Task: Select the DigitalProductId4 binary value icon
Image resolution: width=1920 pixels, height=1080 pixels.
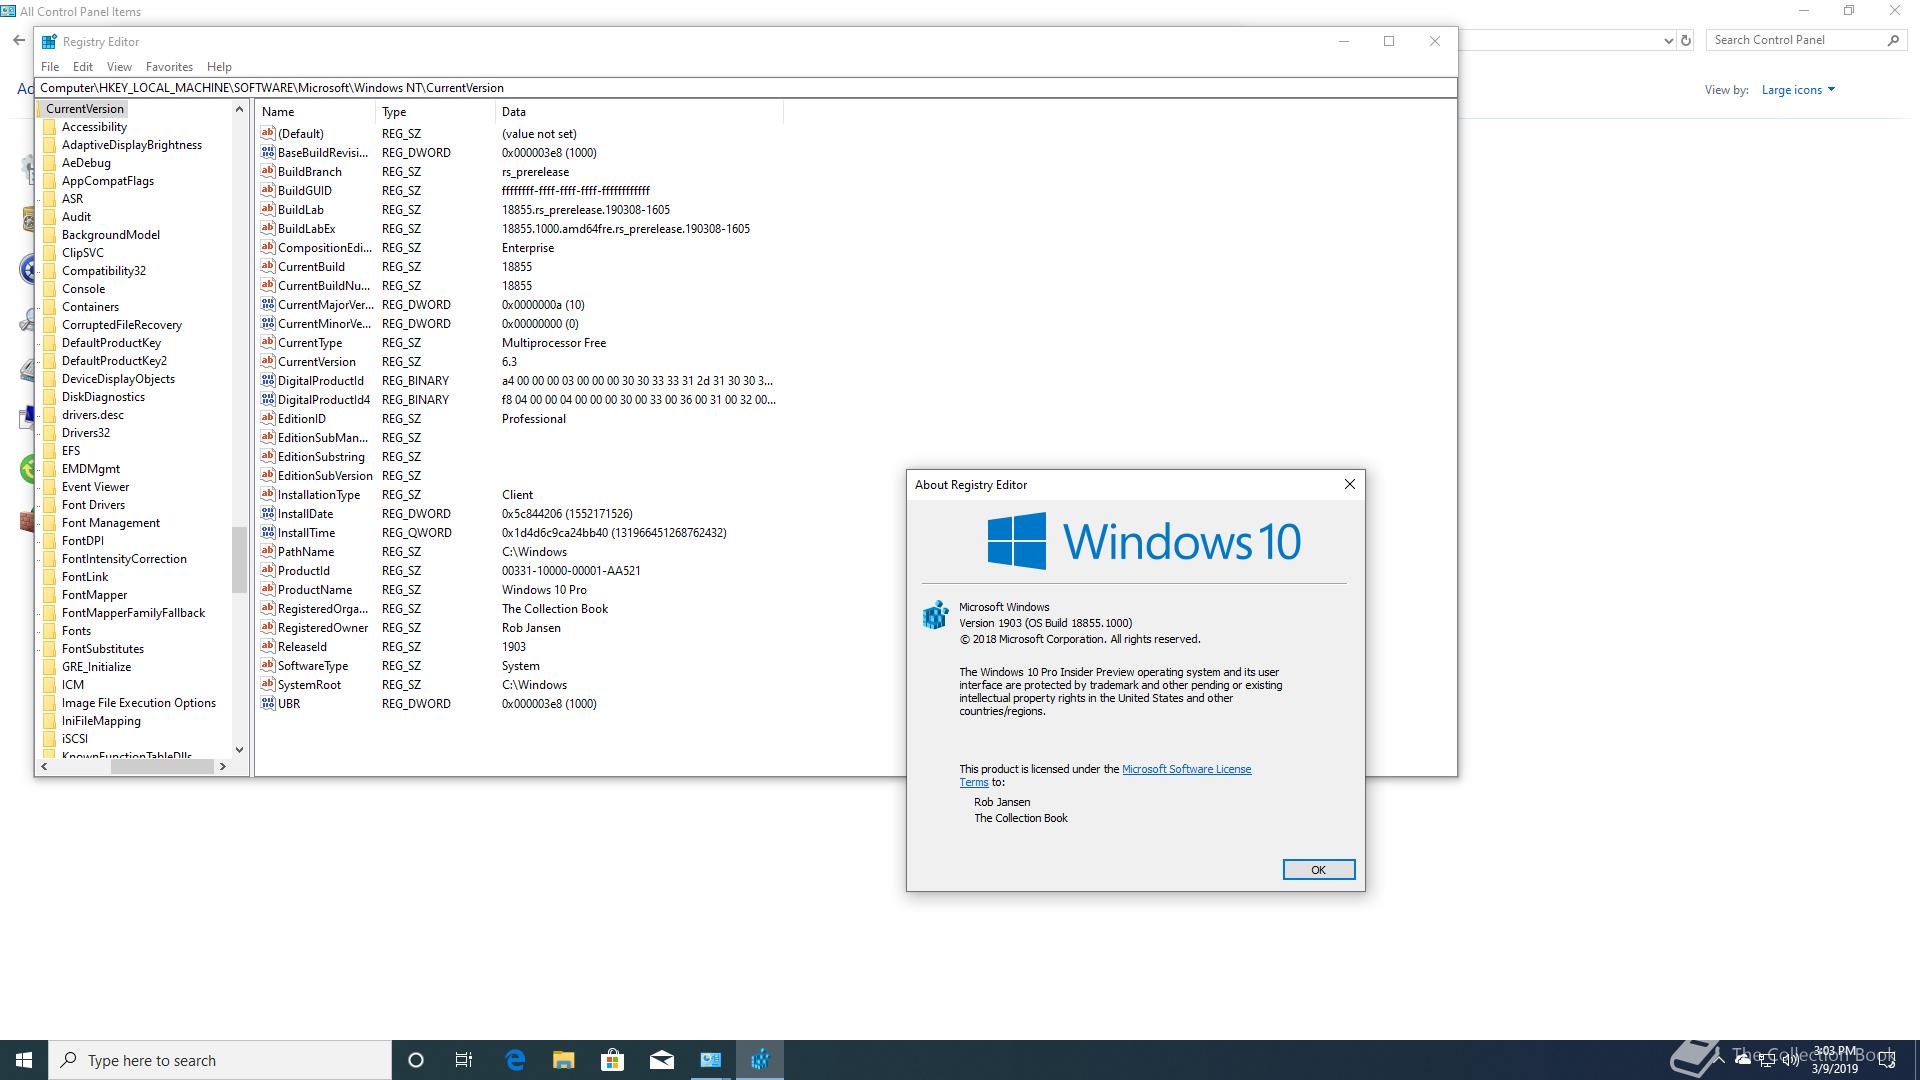Action: click(x=267, y=399)
